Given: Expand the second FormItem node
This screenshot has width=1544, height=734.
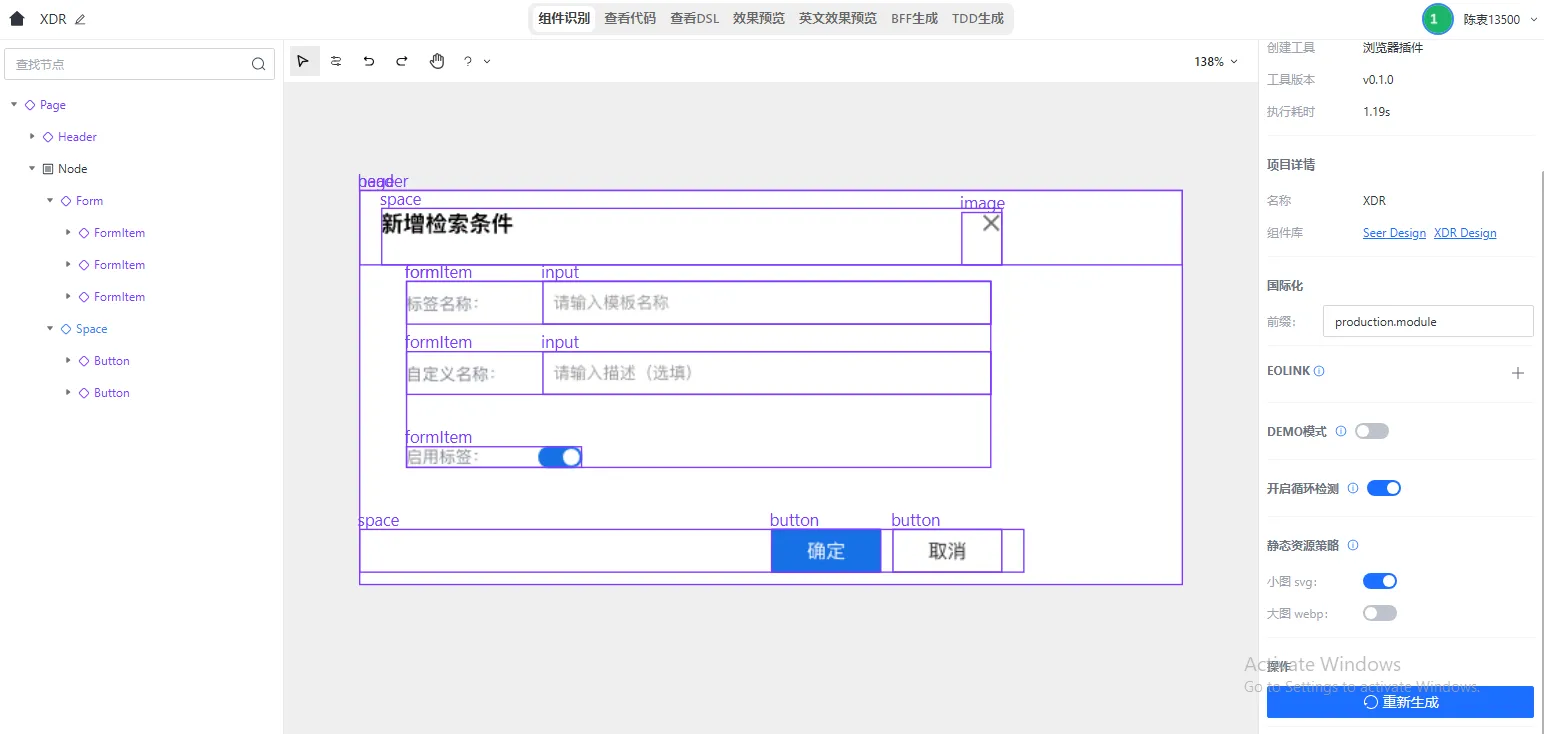Looking at the screenshot, I should pyautogui.click(x=68, y=264).
